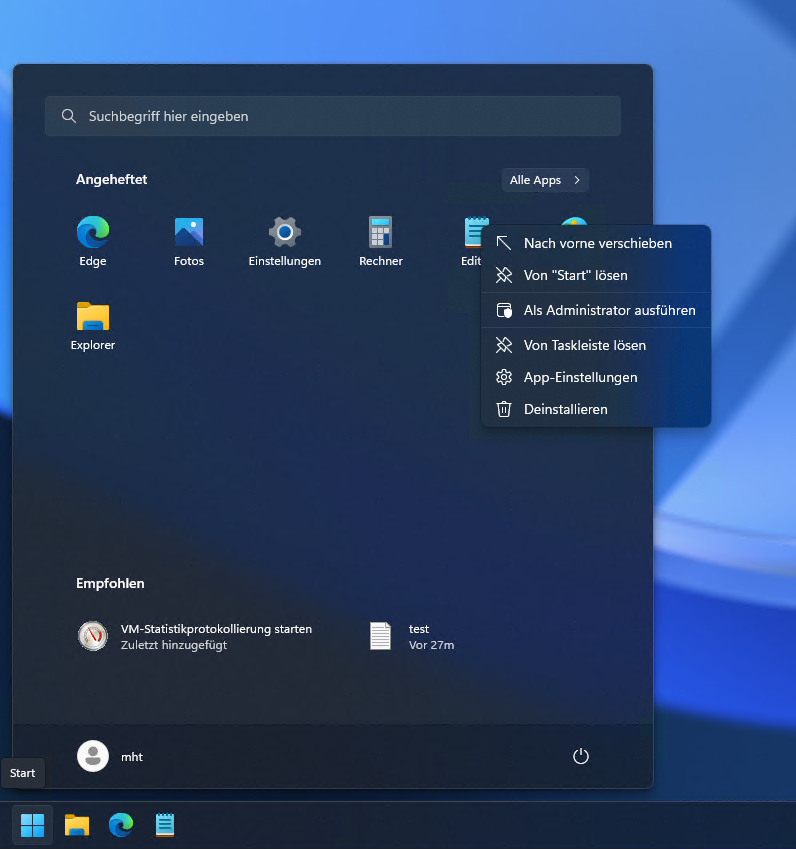This screenshot has width=796, height=849.
Task: Click the Suchbegriff hier eingeben search field
Action: tap(332, 116)
